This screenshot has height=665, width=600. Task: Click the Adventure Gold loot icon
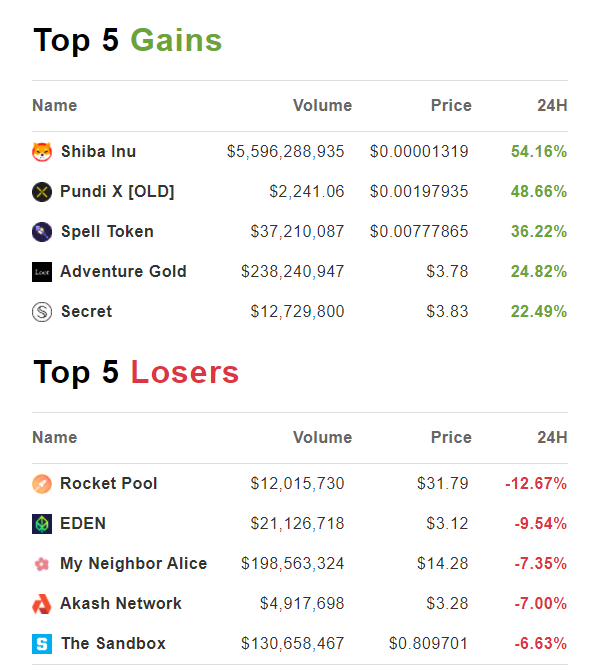[41, 272]
